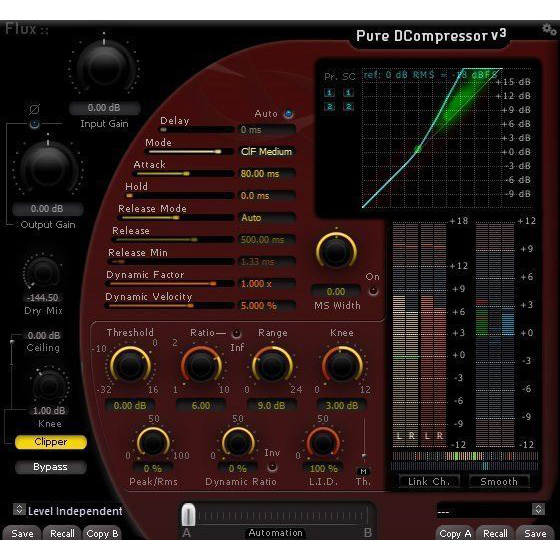
Task: Toggle the Ratio Inf switch
Action: 236,334
